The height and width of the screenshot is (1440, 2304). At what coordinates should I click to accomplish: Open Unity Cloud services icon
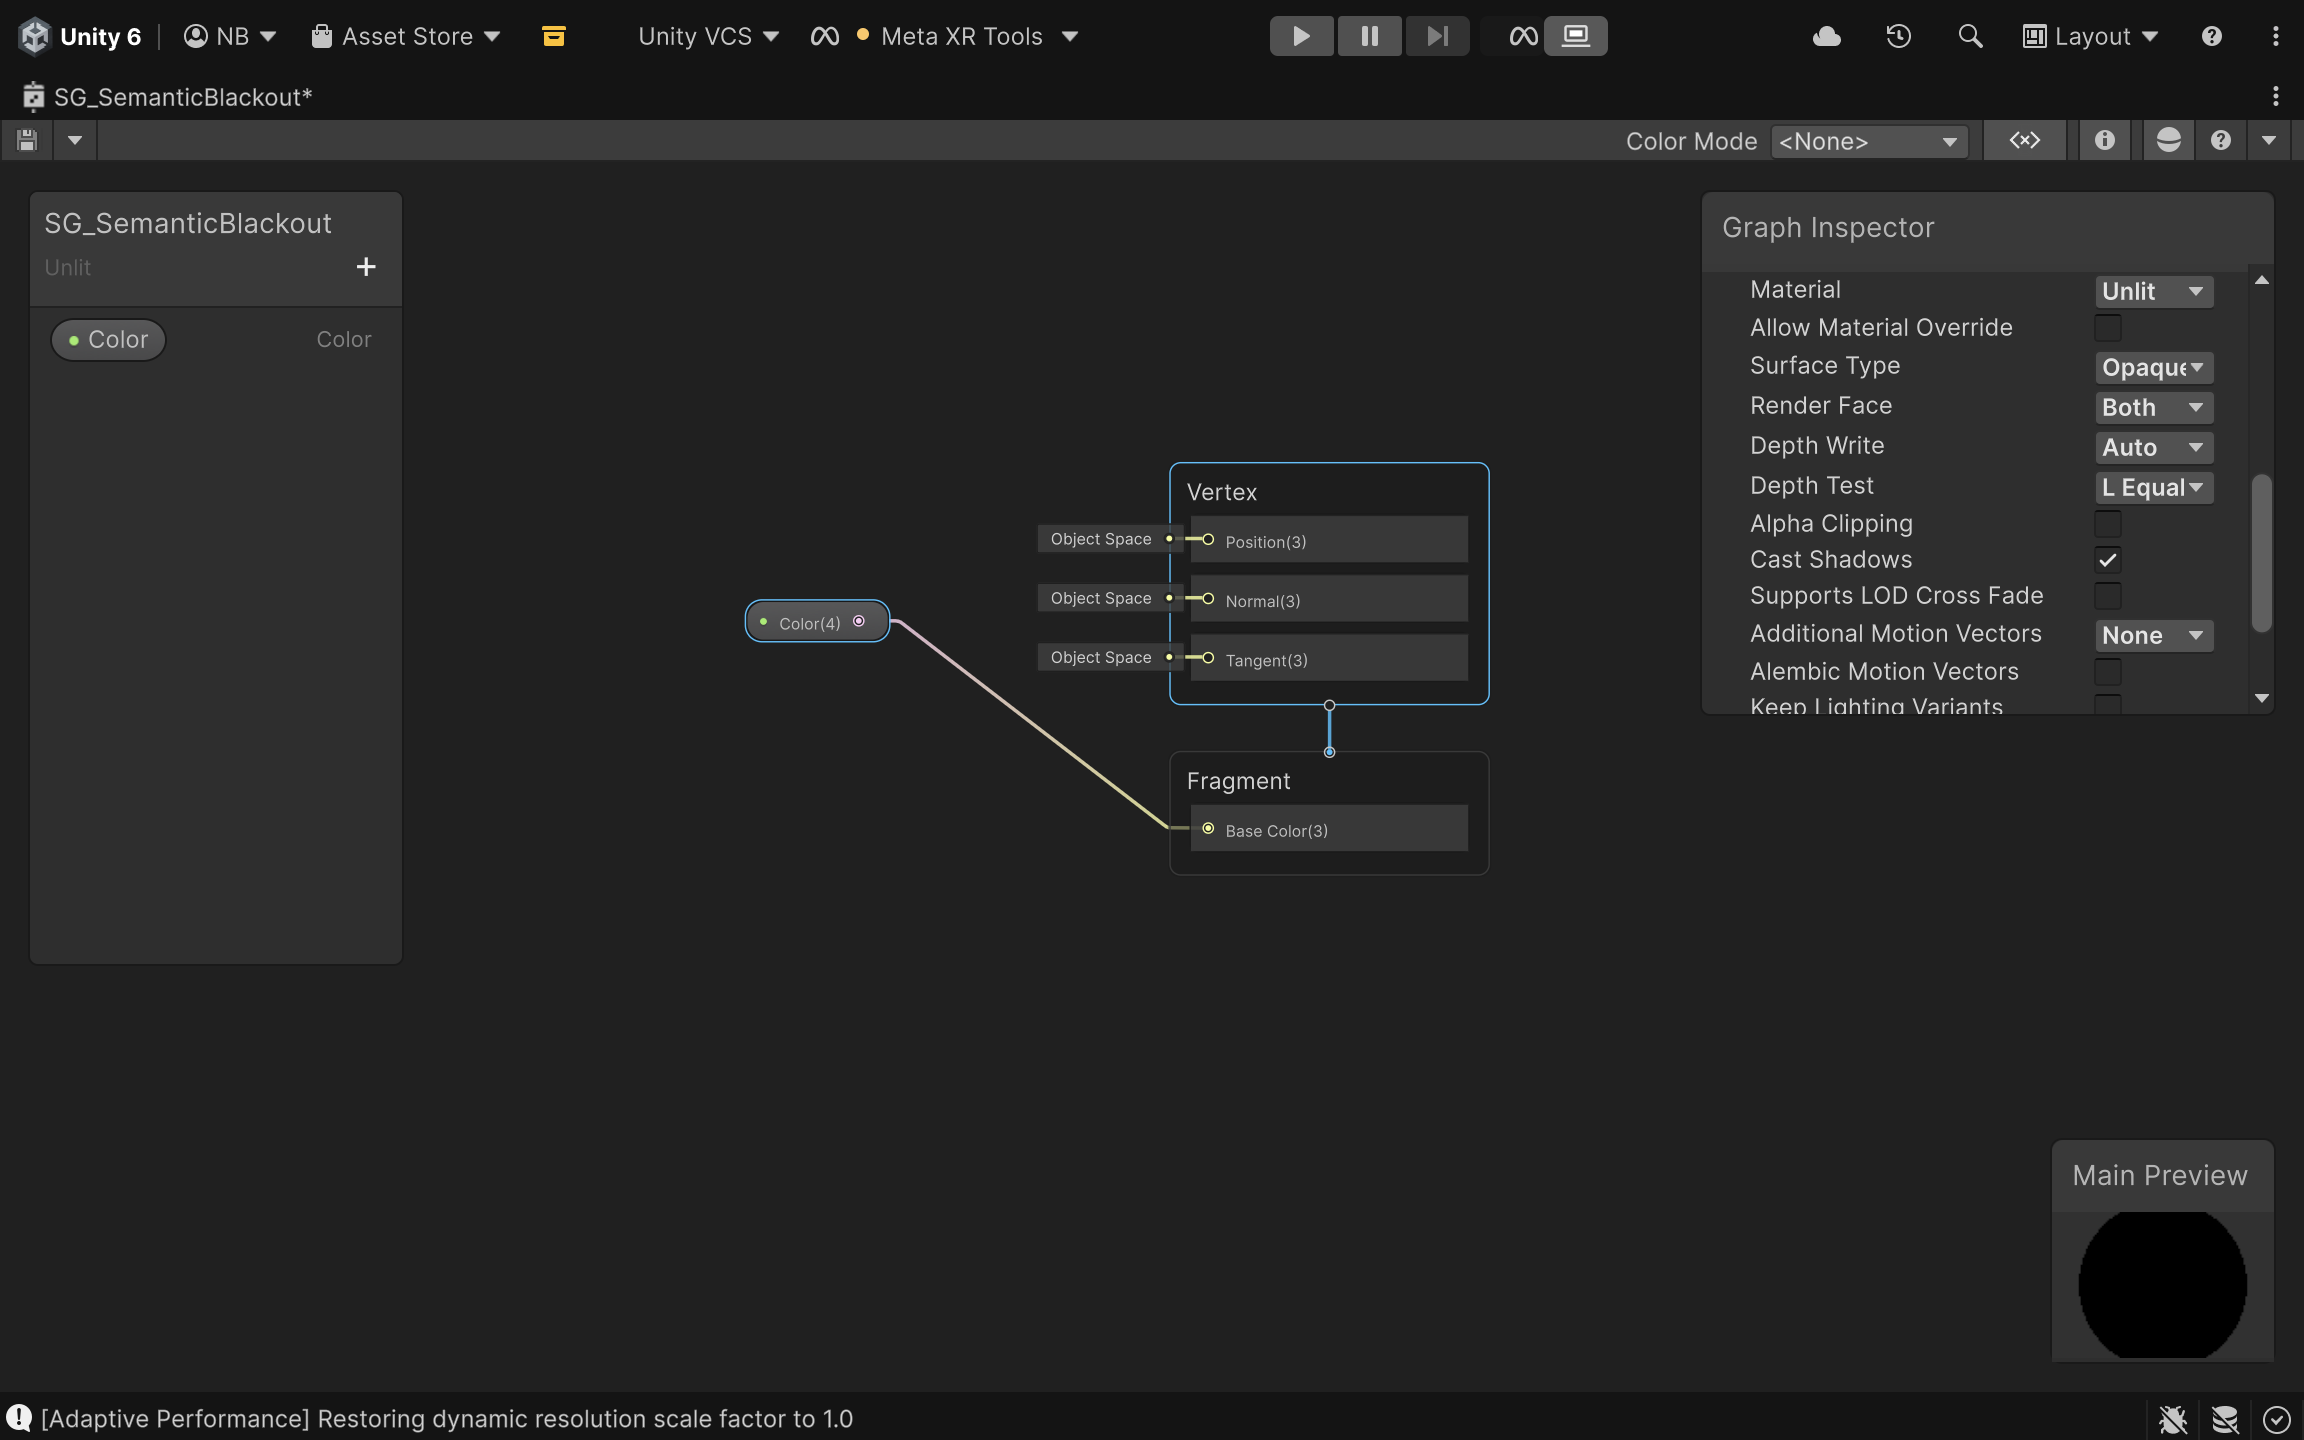click(1827, 36)
